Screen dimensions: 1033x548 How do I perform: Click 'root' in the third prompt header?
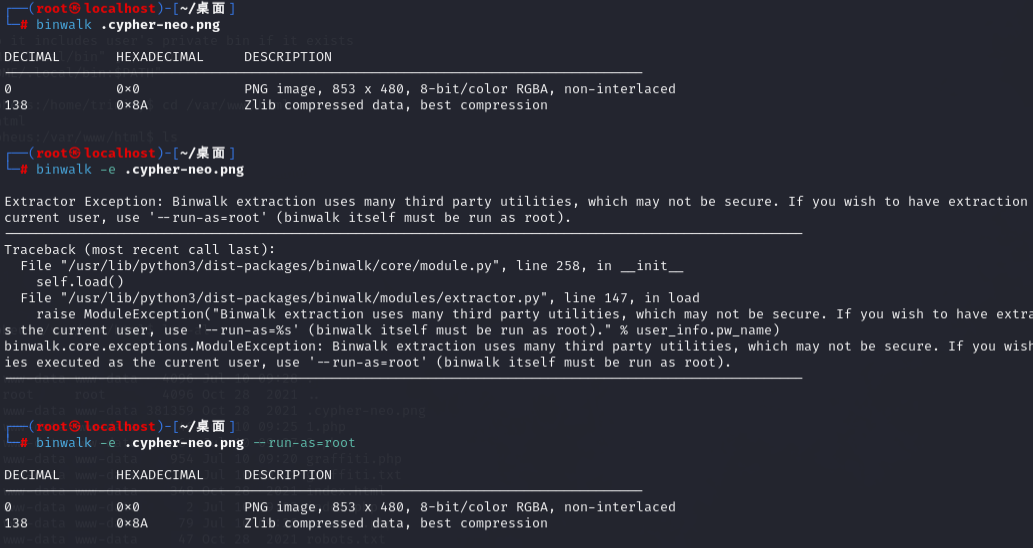pos(51,426)
